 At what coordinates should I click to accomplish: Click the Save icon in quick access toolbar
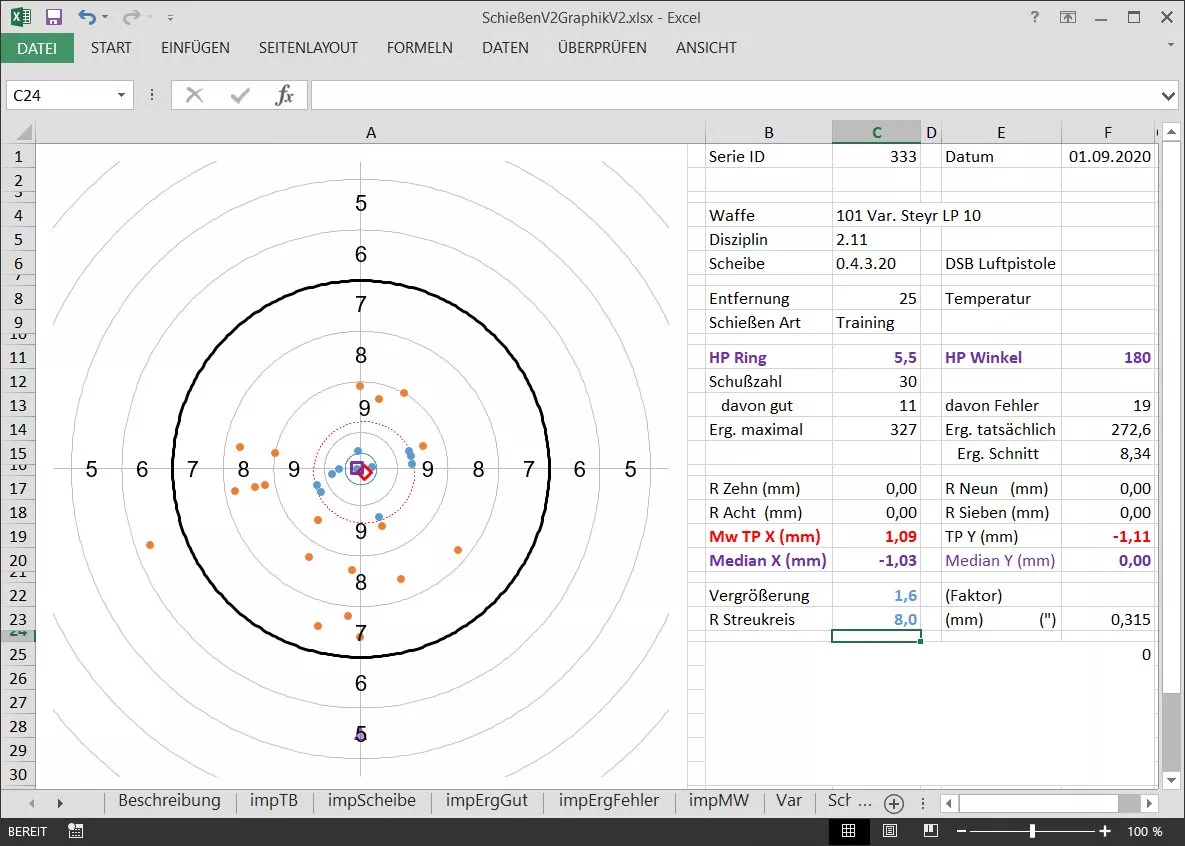click(x=54, y=17)
